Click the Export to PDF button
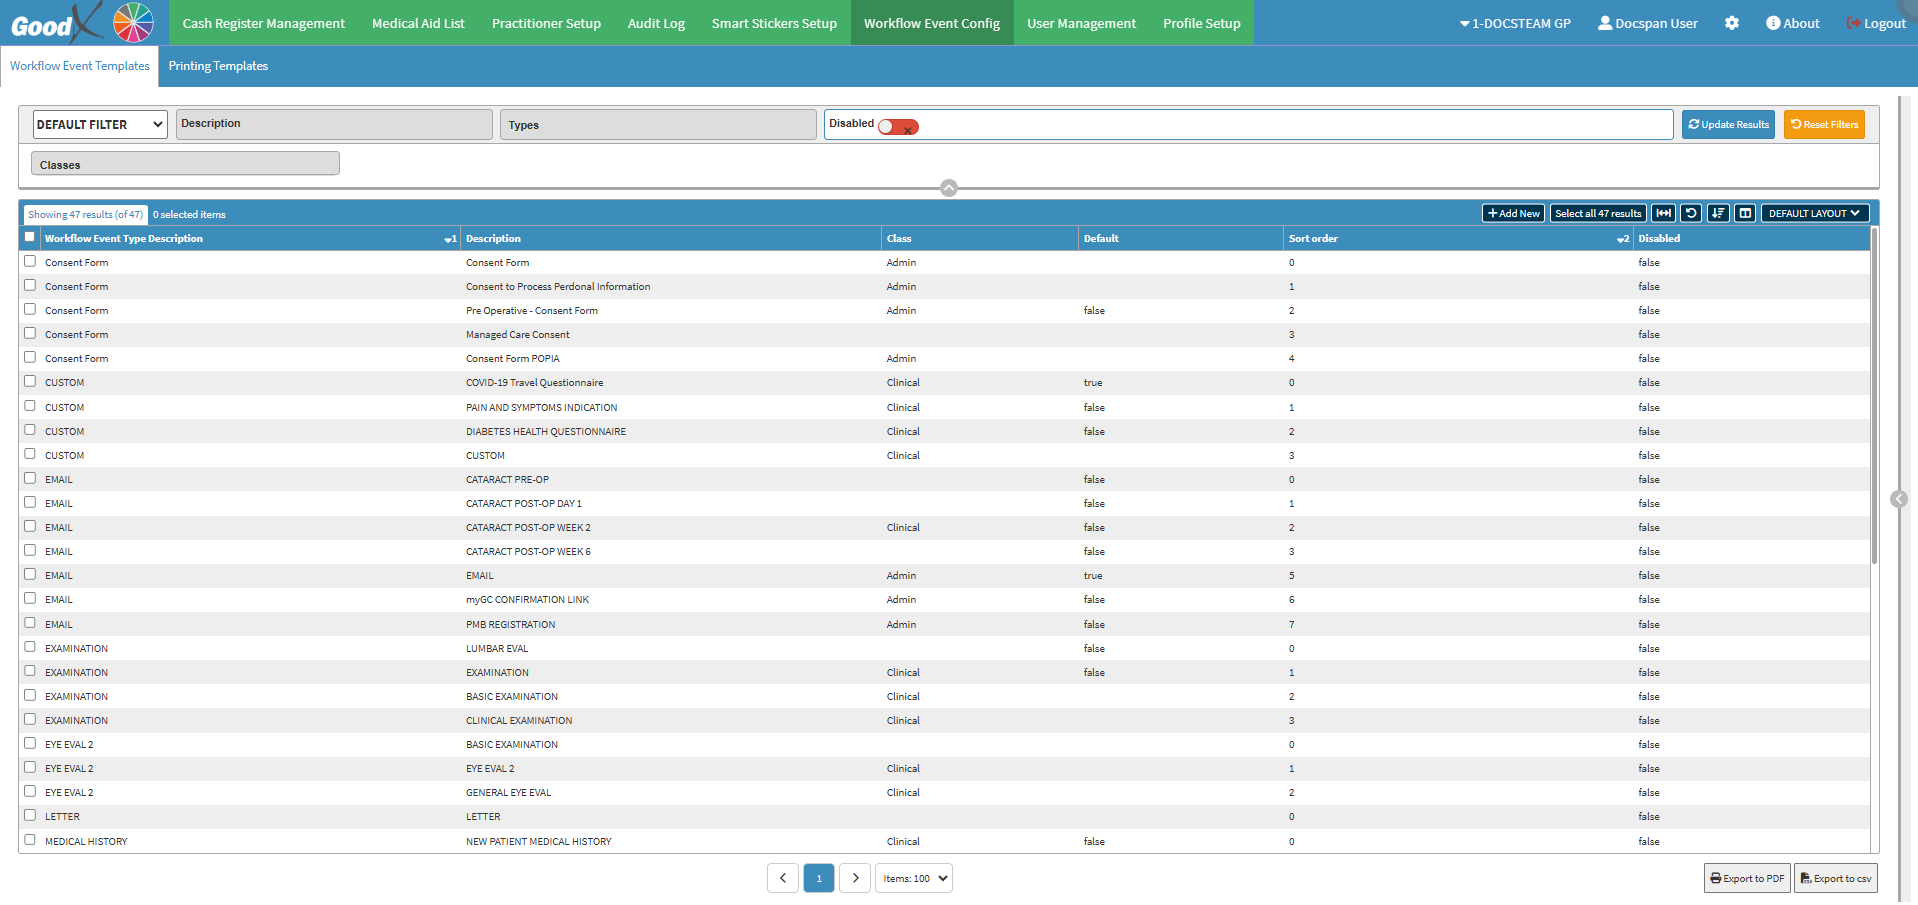The width and height of the screenshot is (1918, 905). (1747, 878)
